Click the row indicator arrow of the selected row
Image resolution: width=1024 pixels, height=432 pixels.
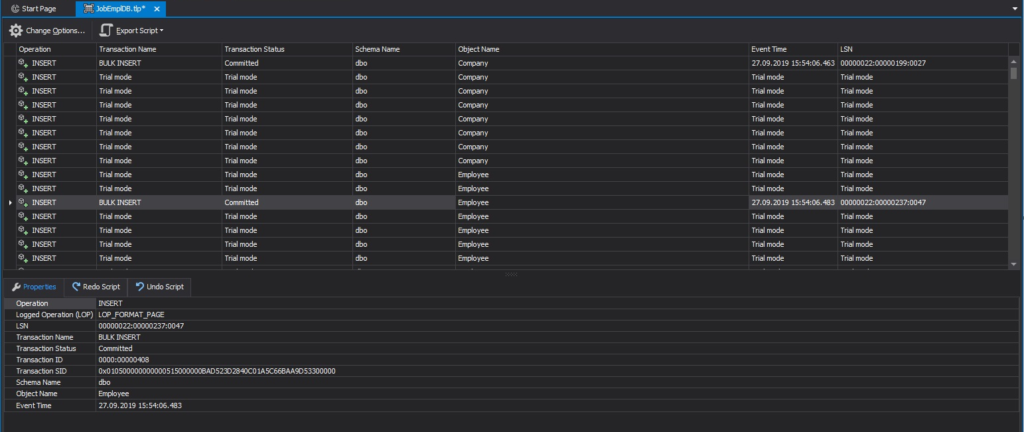tap(10, 203)
